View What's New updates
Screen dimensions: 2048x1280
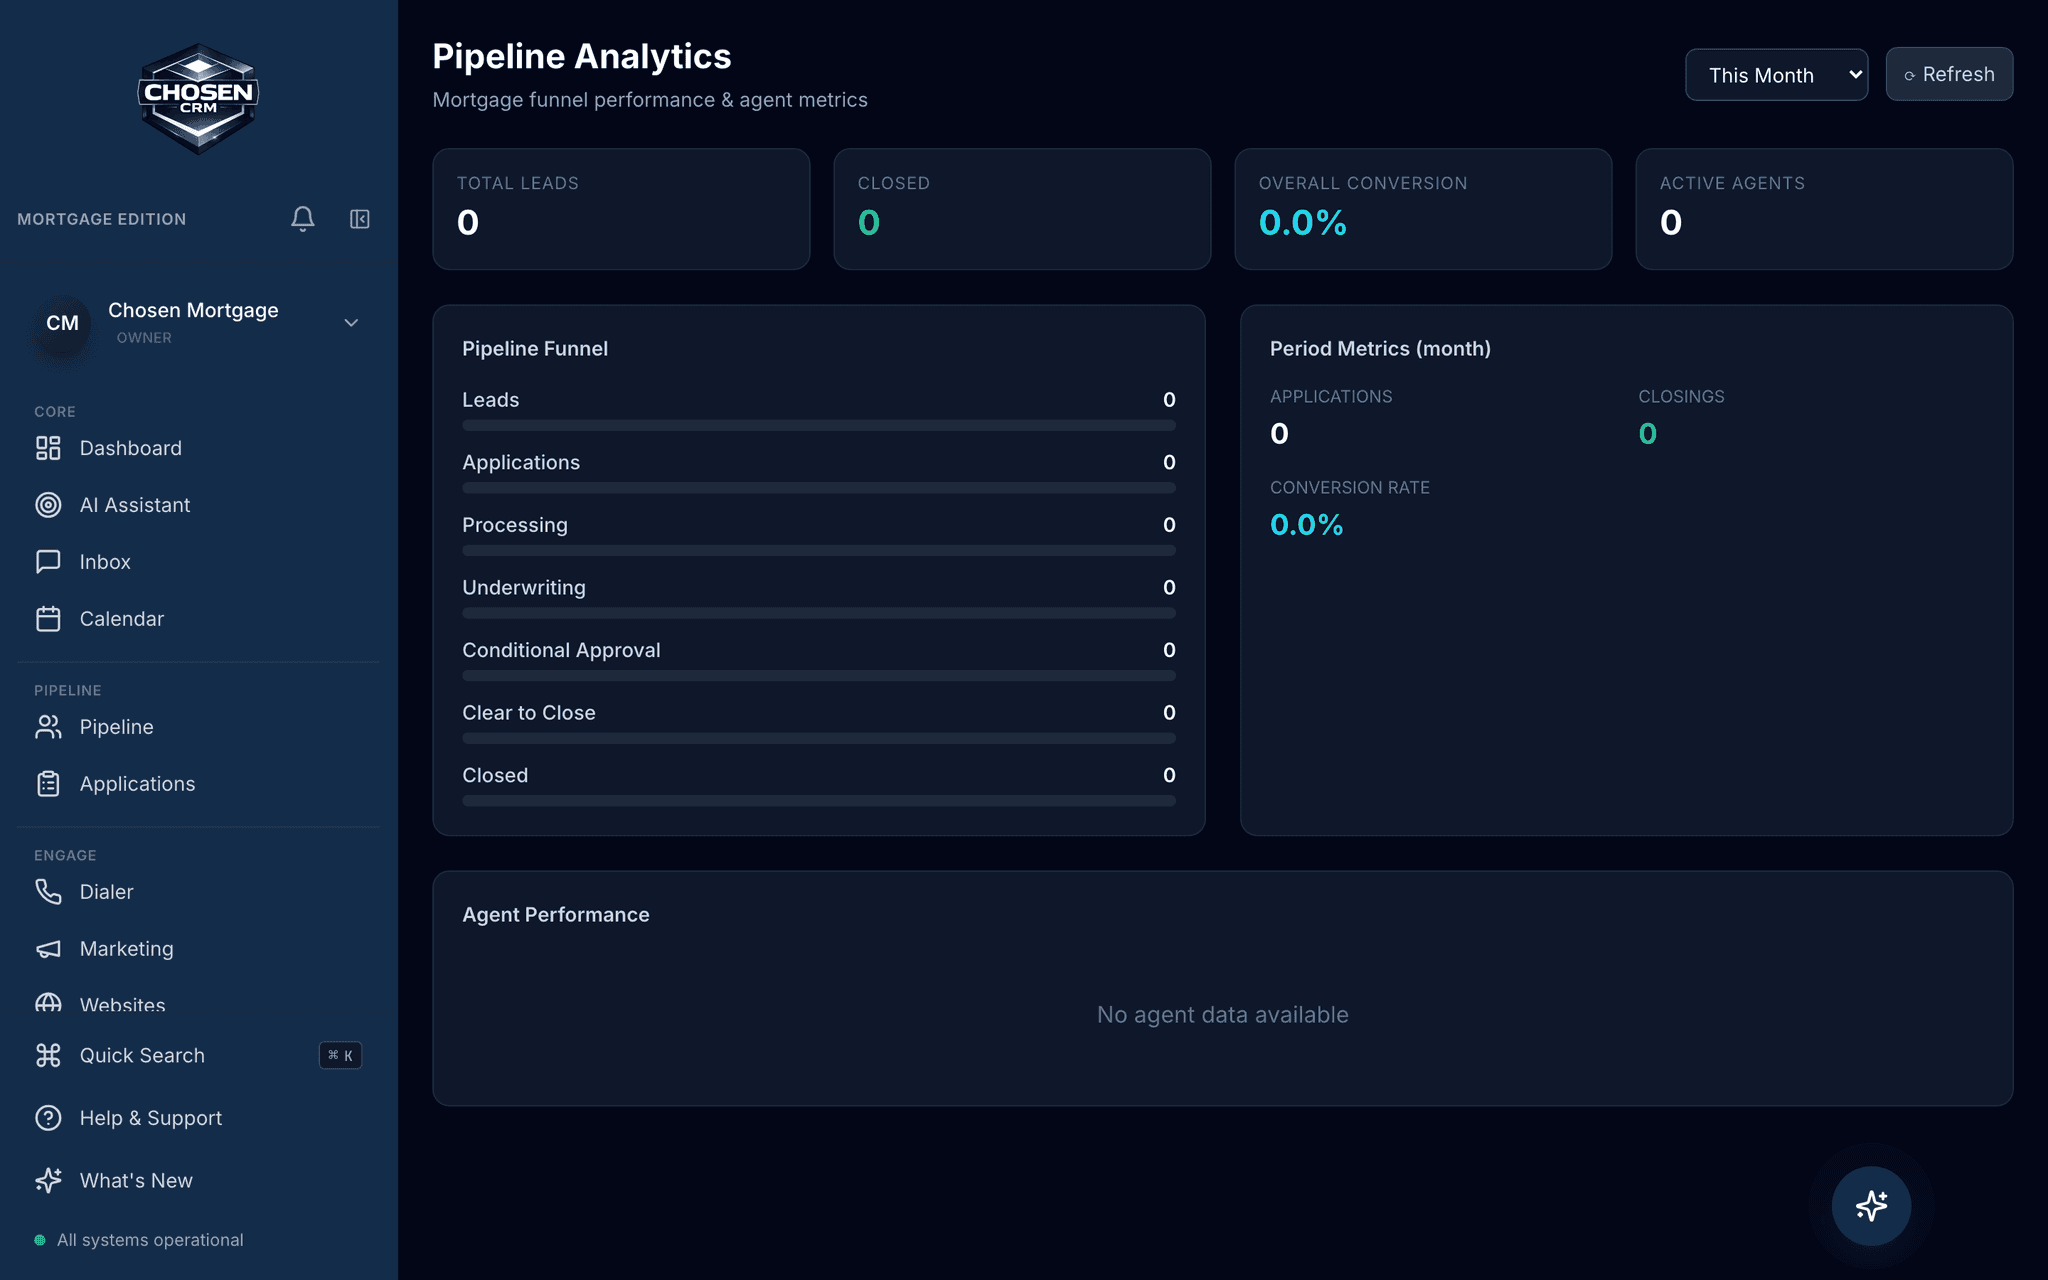point(198,1181)
